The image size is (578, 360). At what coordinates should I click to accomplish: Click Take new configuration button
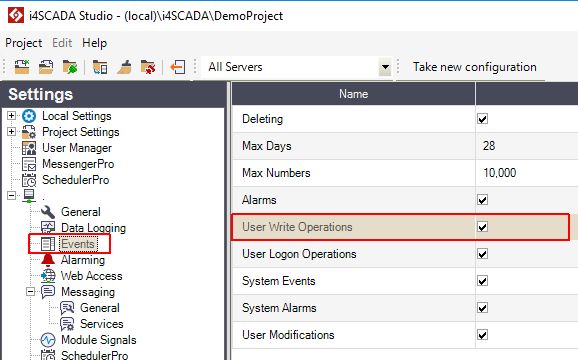474,67
